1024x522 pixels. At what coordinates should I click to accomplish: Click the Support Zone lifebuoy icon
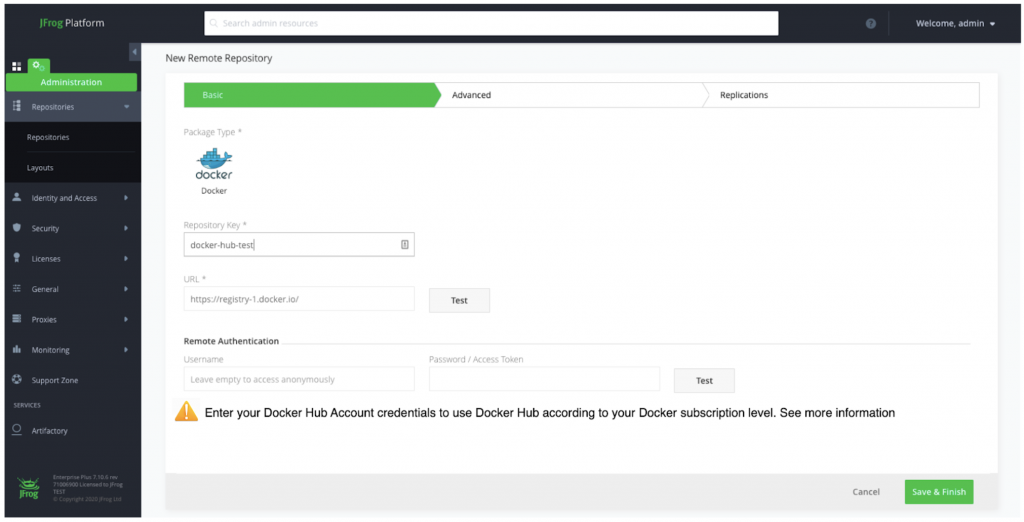coord(17,380)
